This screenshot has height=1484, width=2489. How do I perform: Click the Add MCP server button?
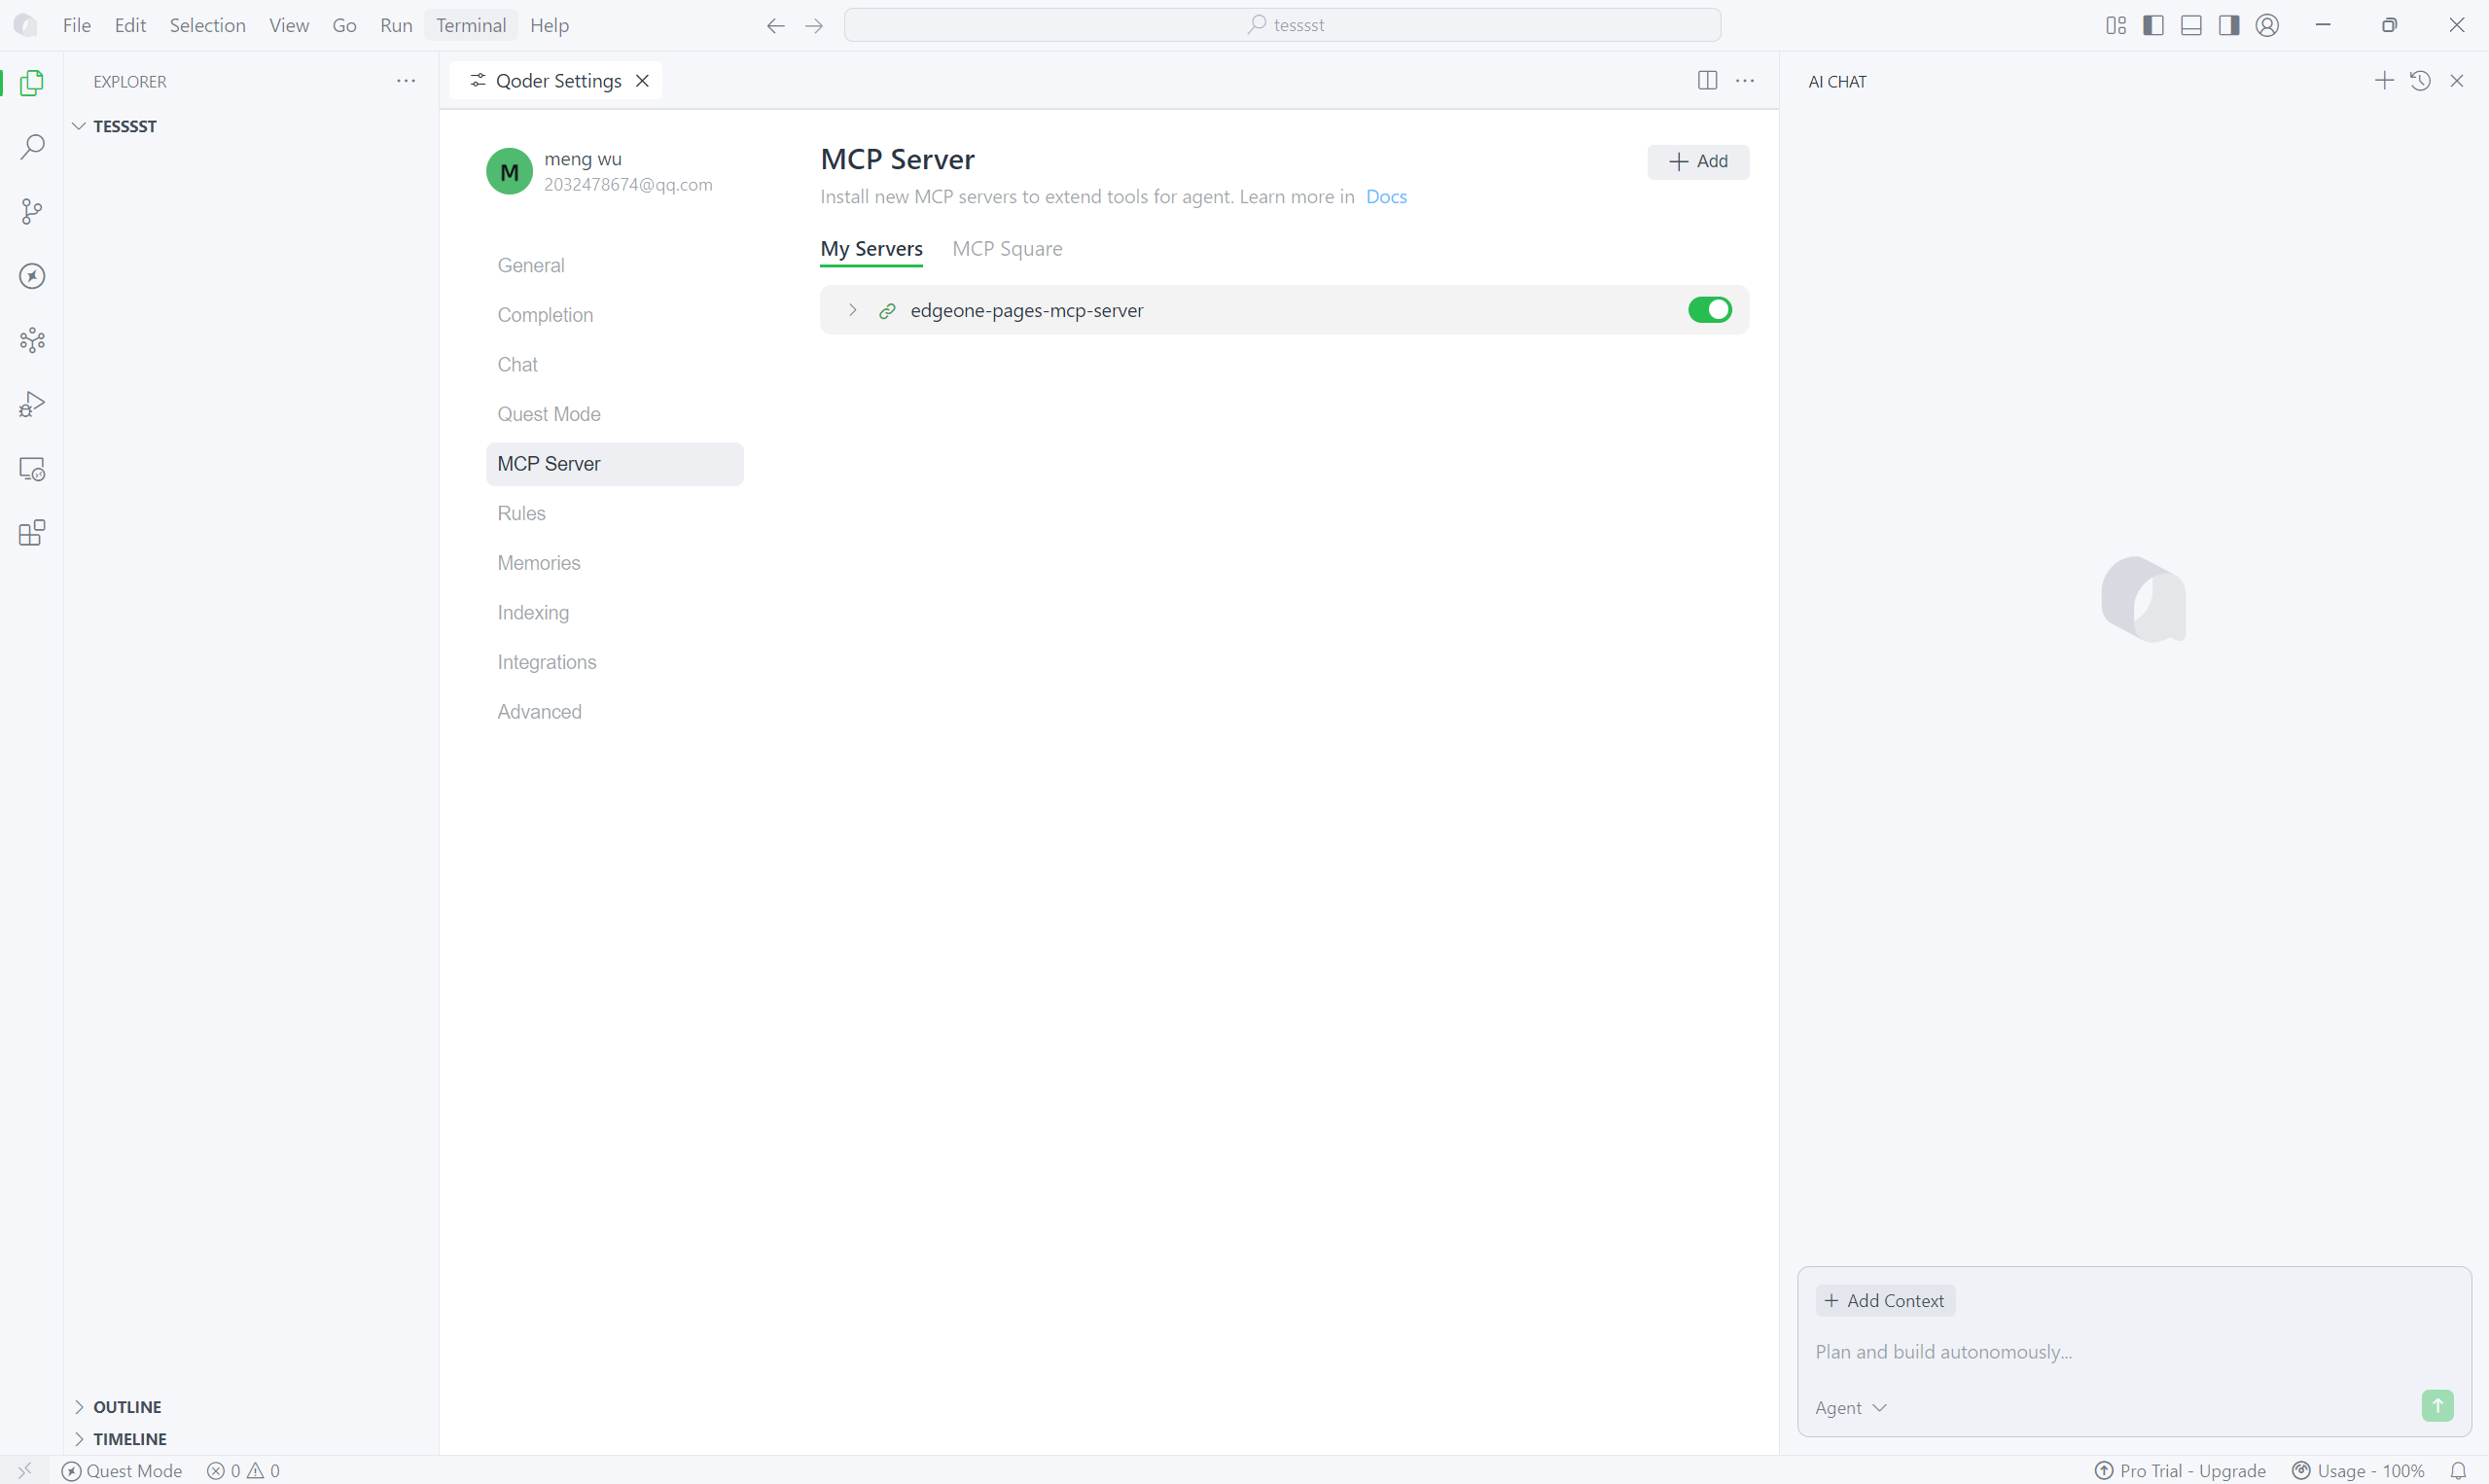(x=1698, y=162)
